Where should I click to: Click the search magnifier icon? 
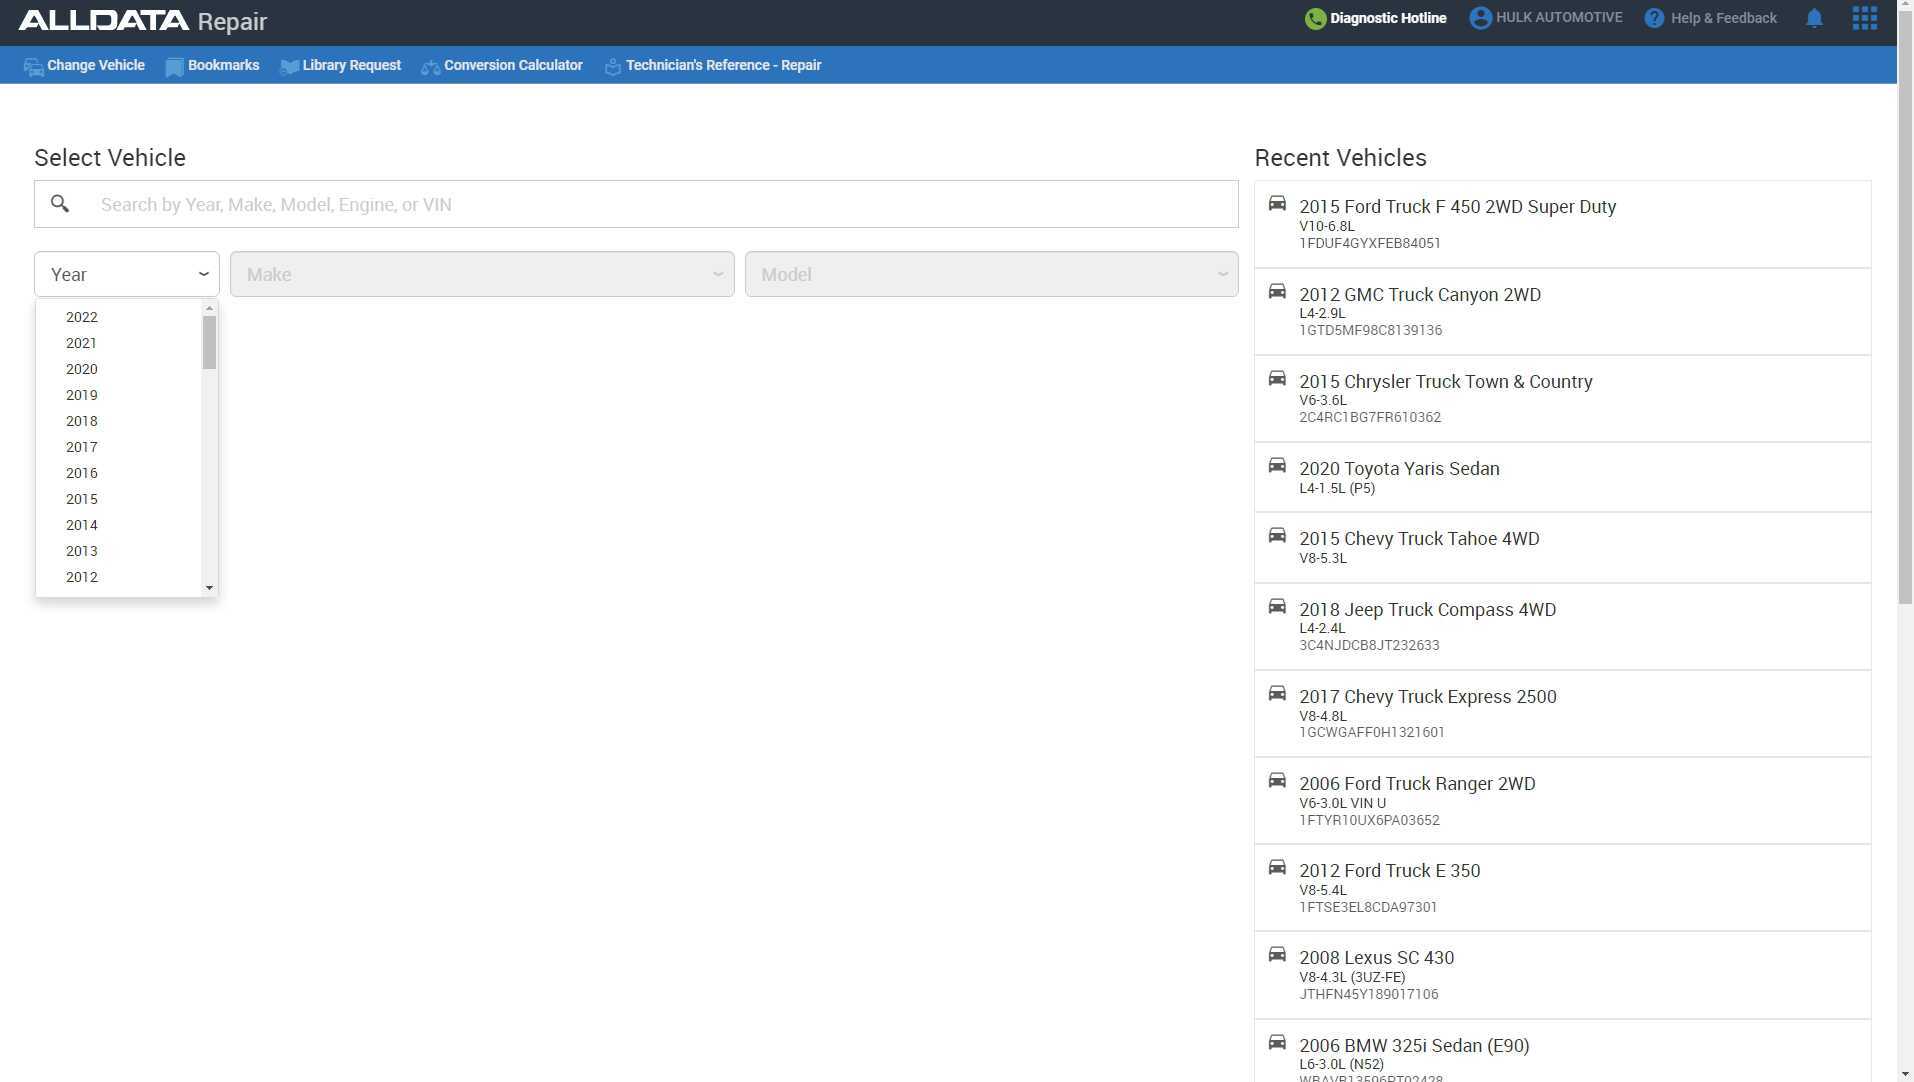click(60, 204)
